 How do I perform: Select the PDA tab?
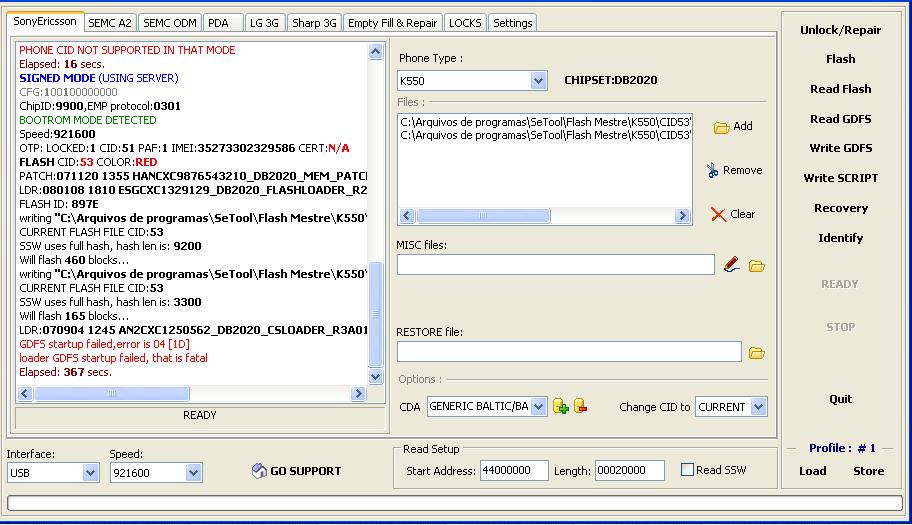point(223,23)
